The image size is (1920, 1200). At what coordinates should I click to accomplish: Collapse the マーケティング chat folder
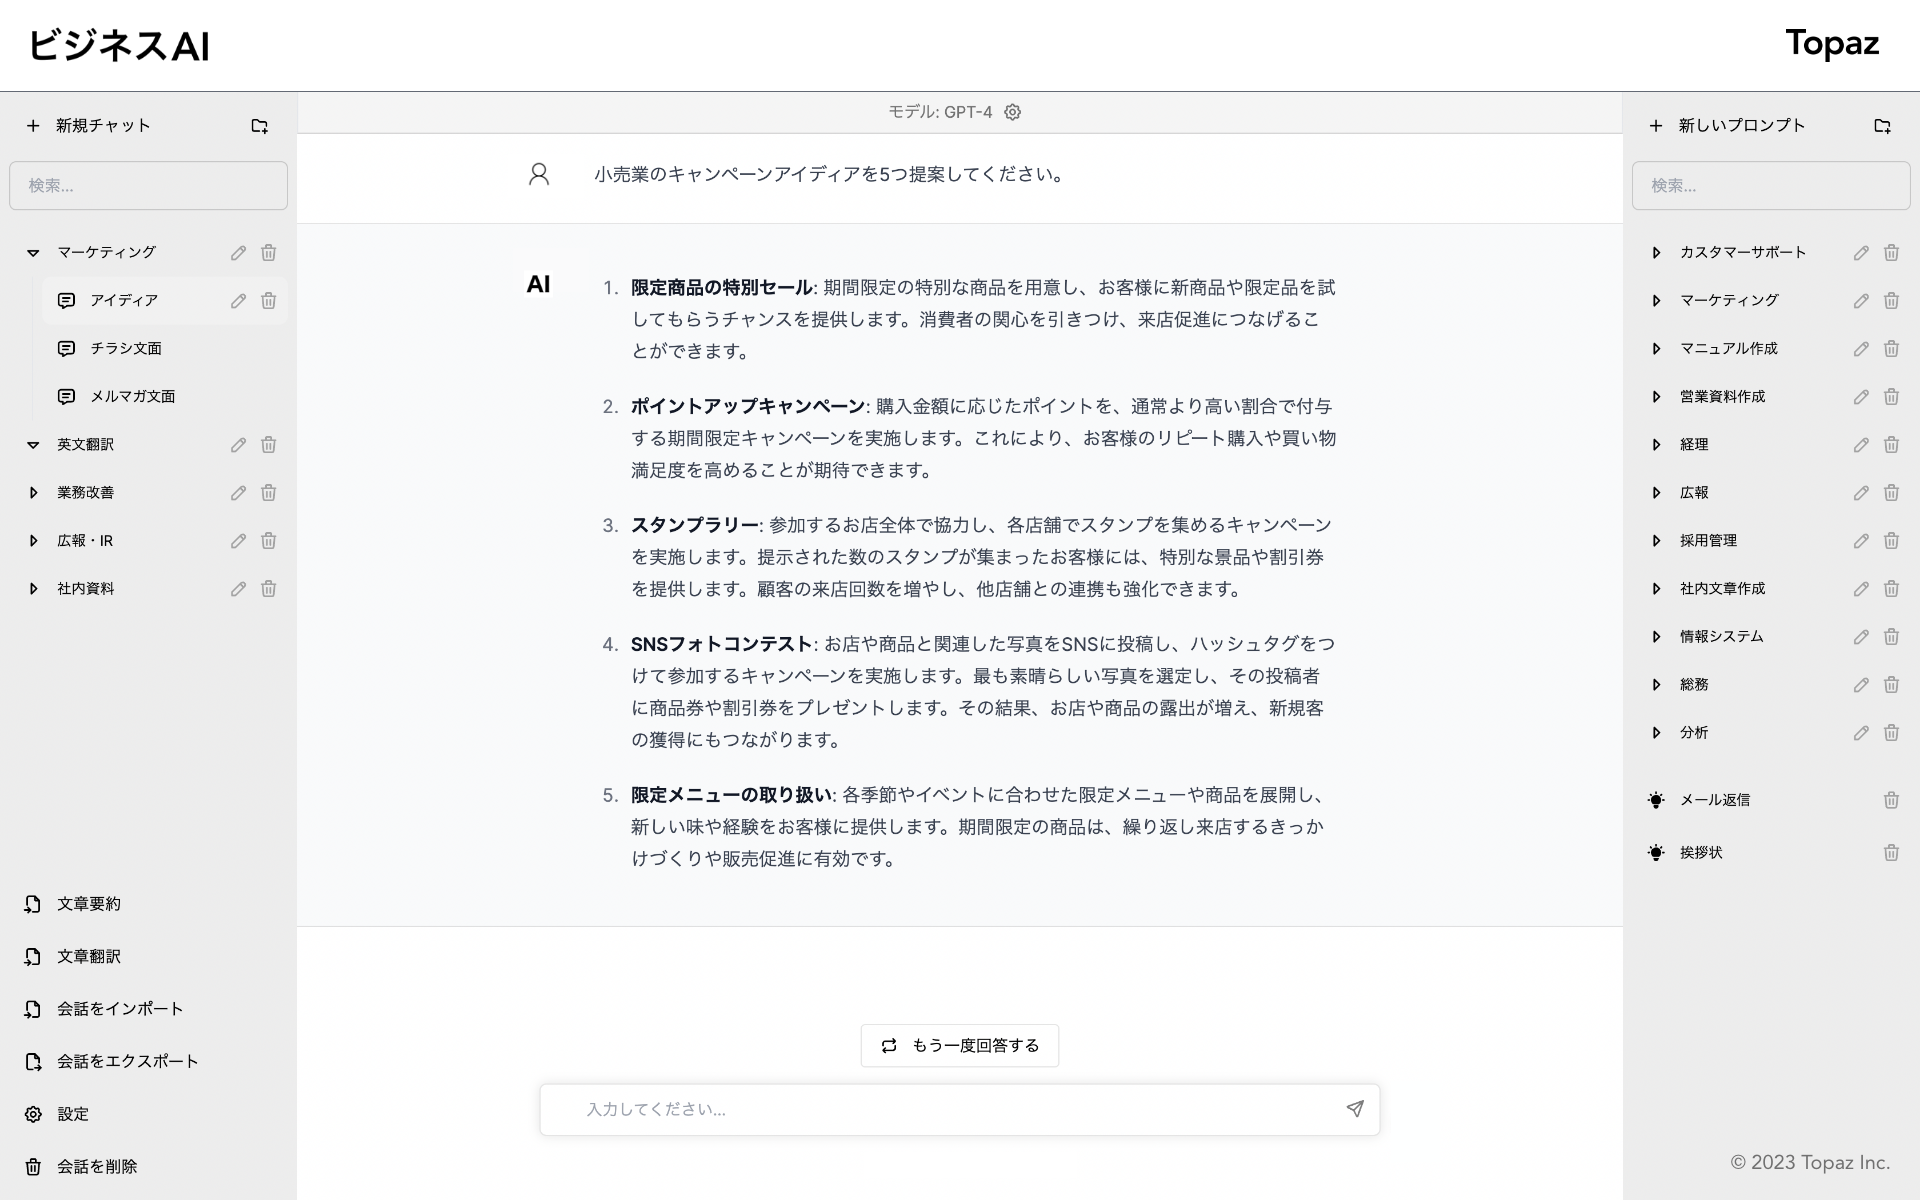click(33, 253)
